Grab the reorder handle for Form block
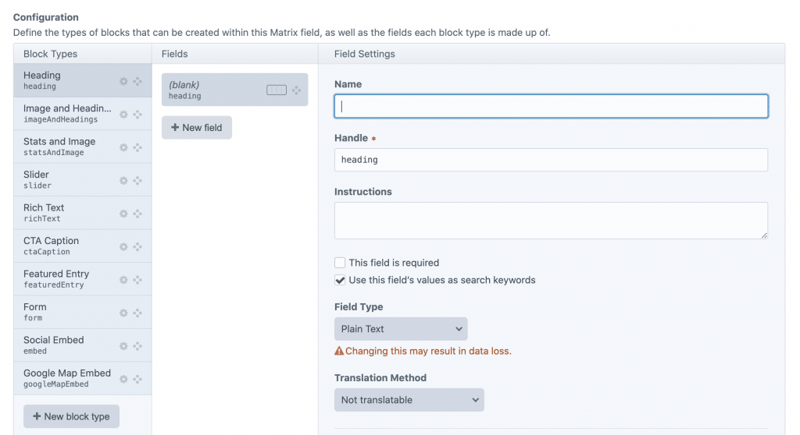 click(x=138, y=312)
